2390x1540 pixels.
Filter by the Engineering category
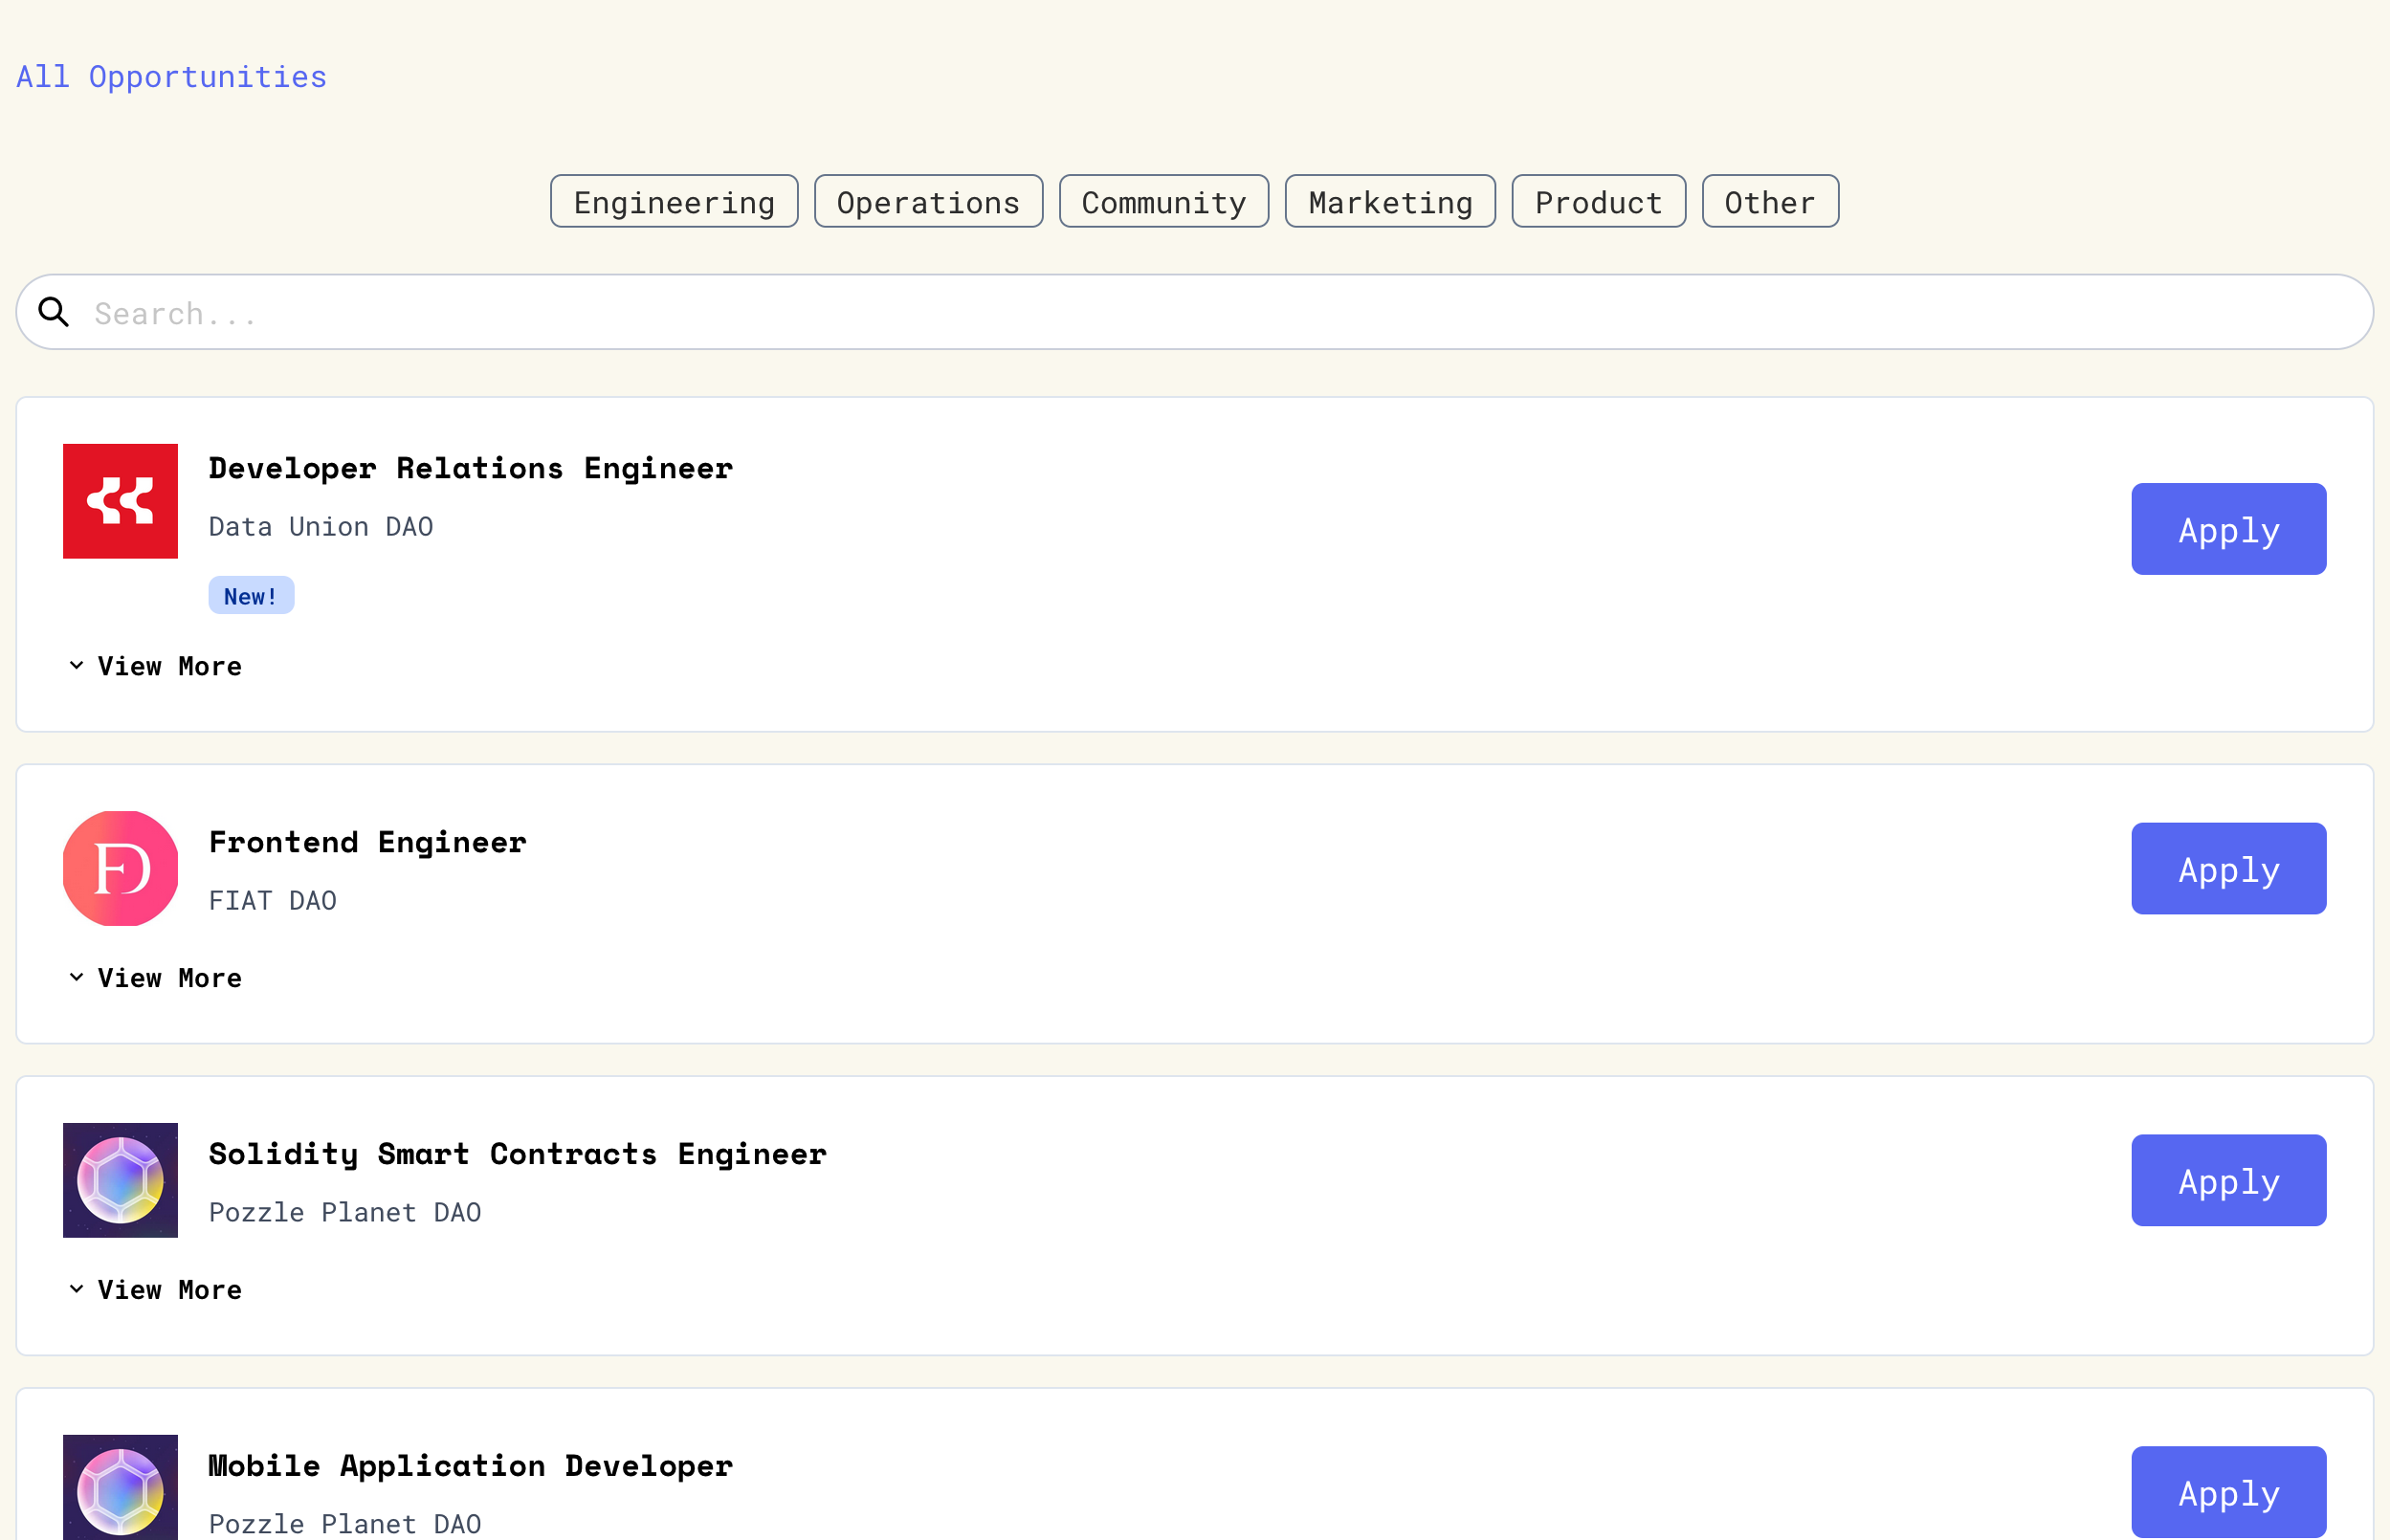(674, 202)
